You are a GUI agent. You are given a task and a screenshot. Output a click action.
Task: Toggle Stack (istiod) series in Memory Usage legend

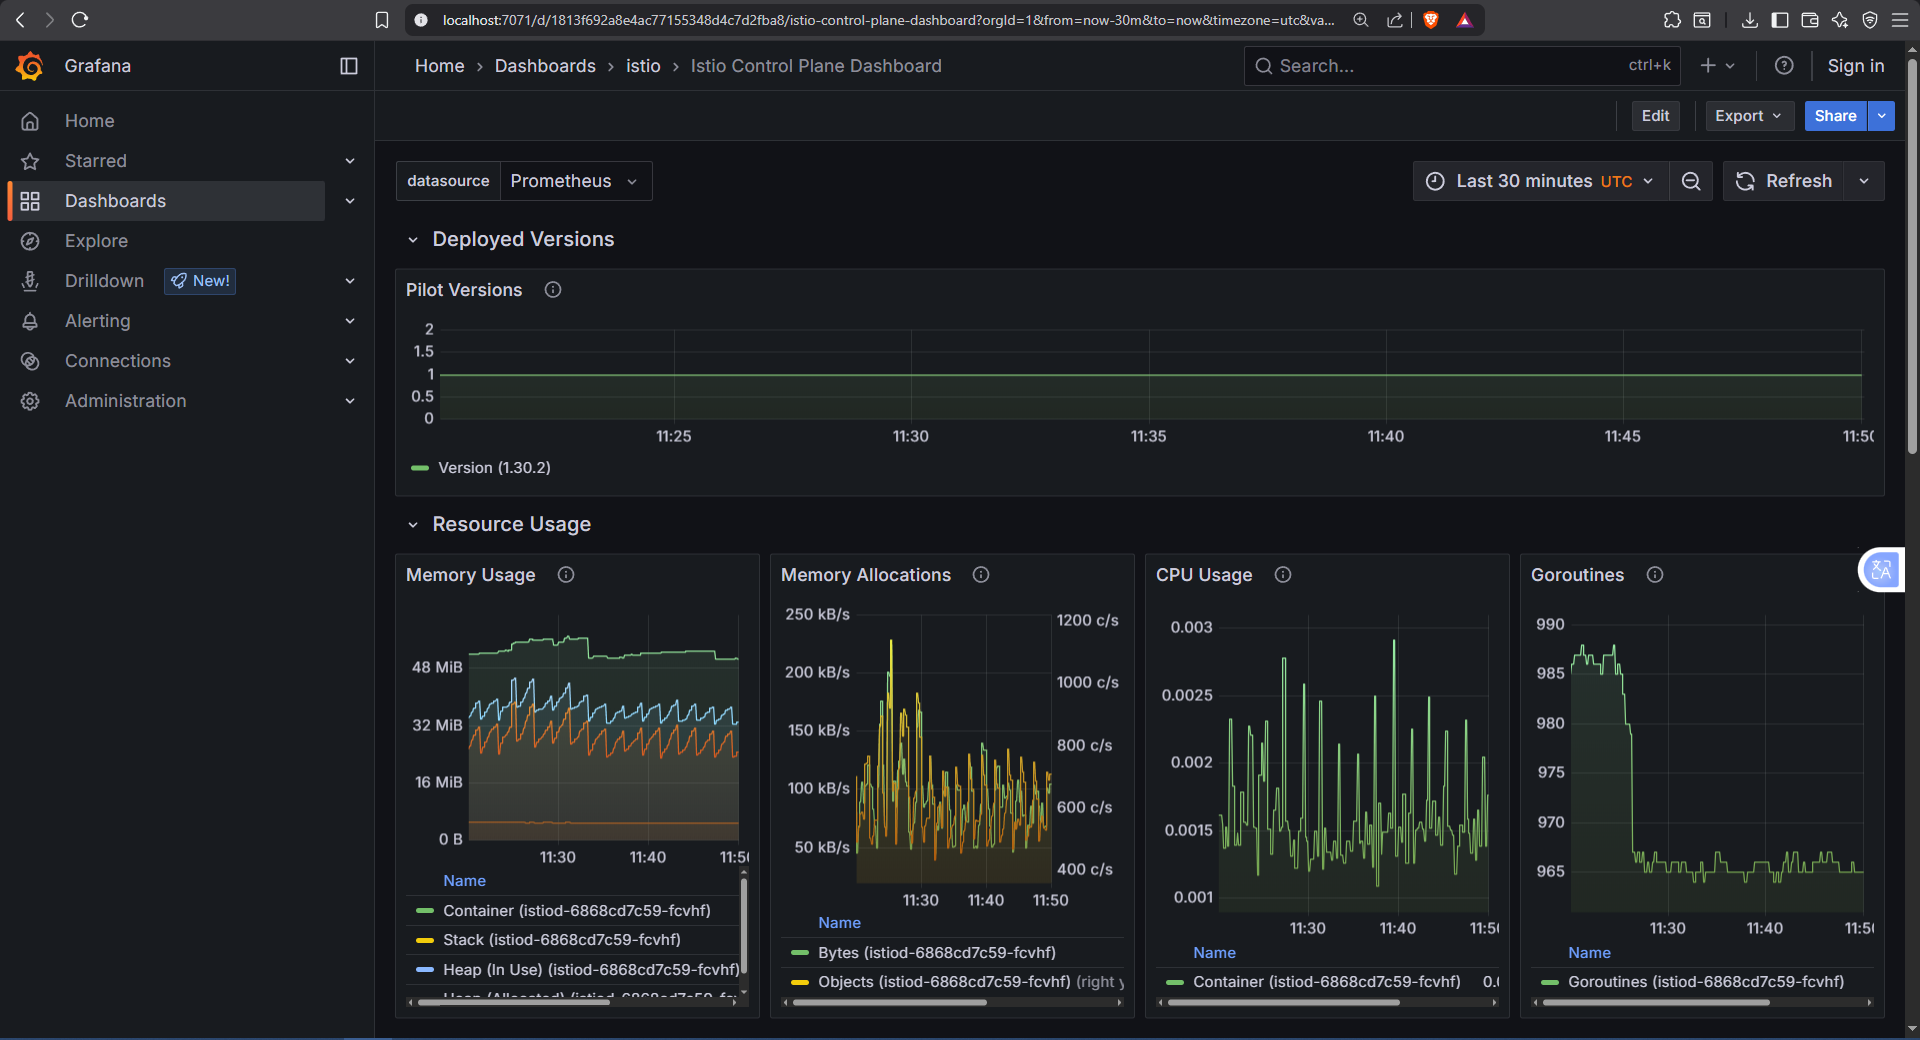561,940
